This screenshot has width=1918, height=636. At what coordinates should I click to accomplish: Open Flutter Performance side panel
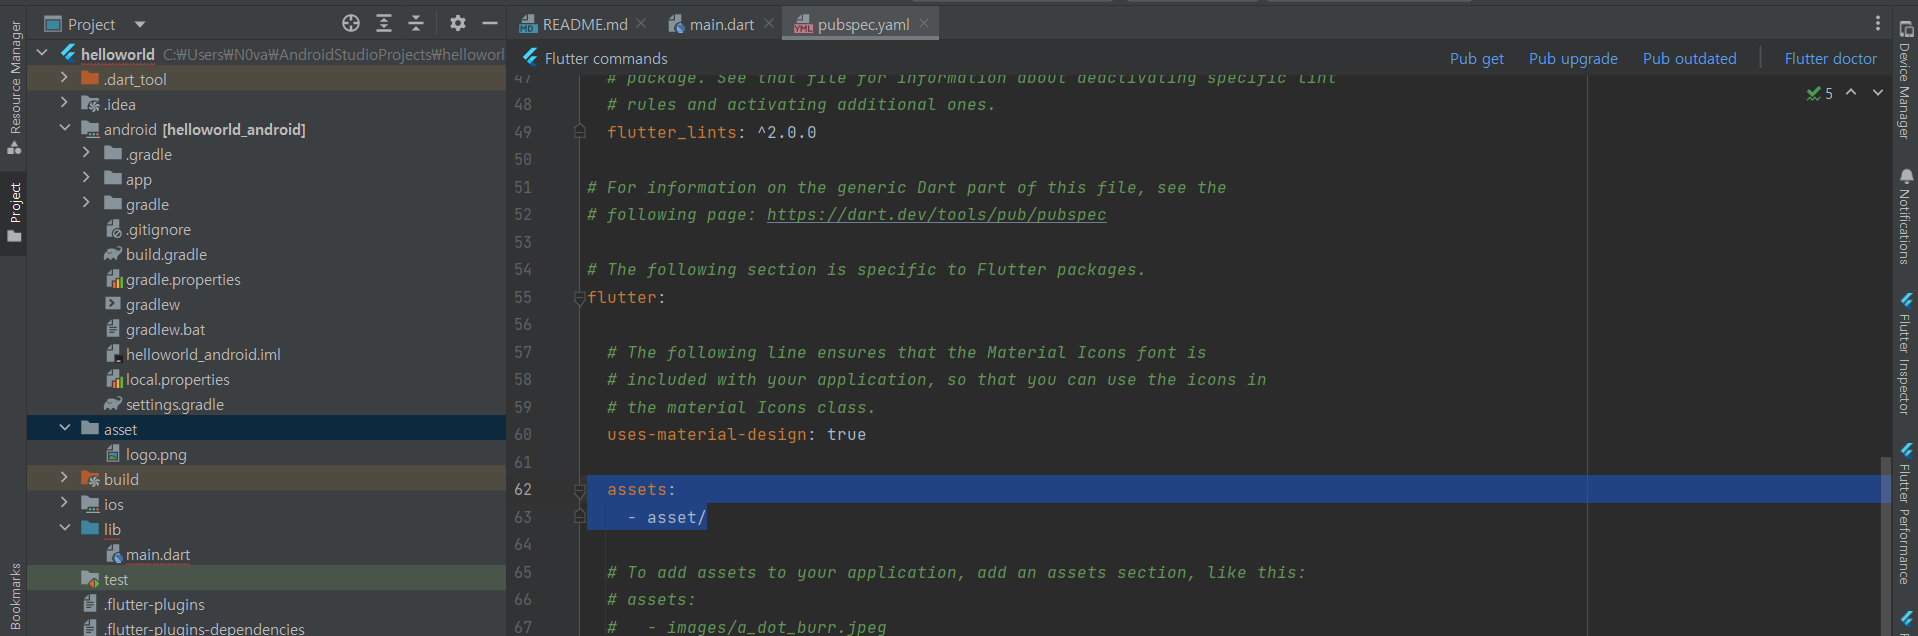[1905, 514]
